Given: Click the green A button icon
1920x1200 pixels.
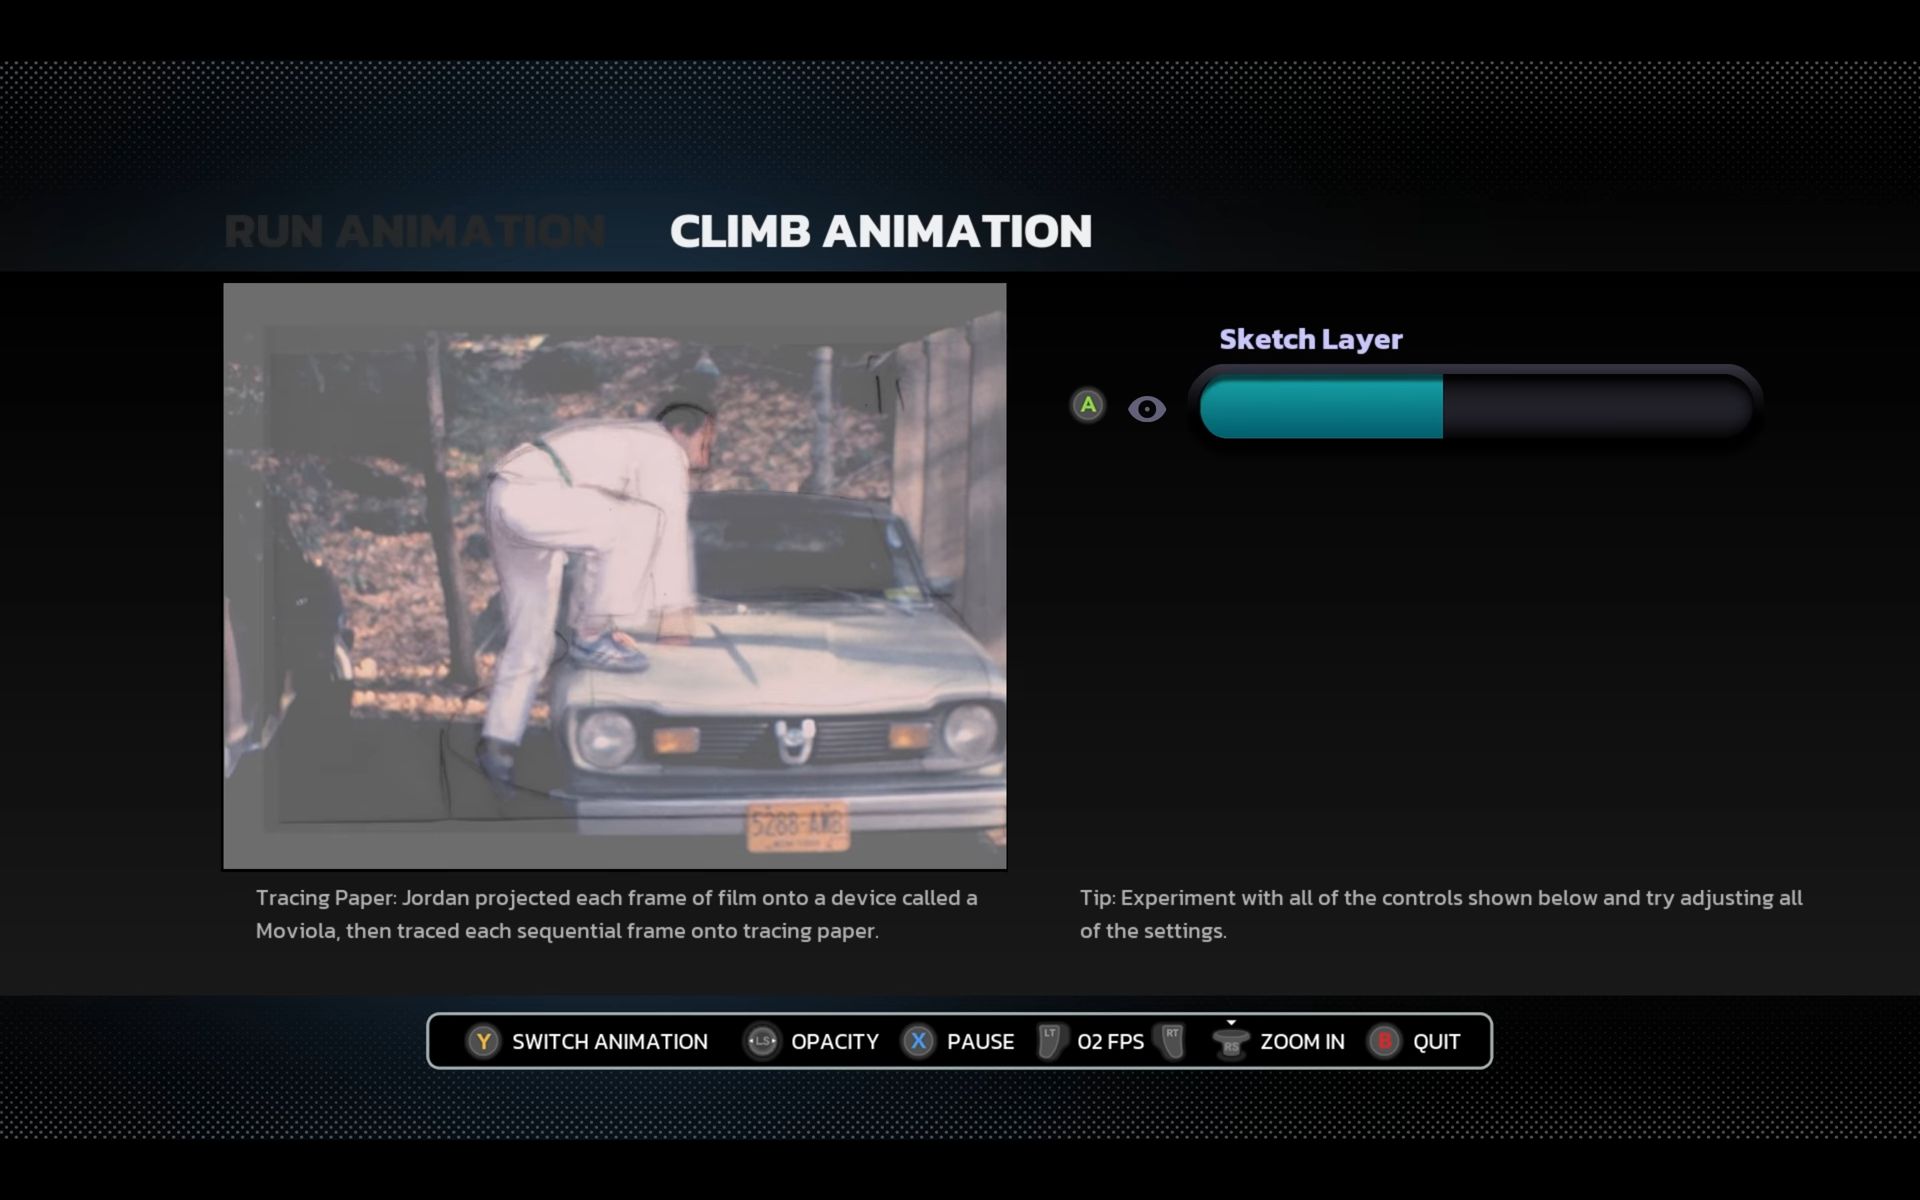Looking at the screenshot, I should click(1088, 405).
